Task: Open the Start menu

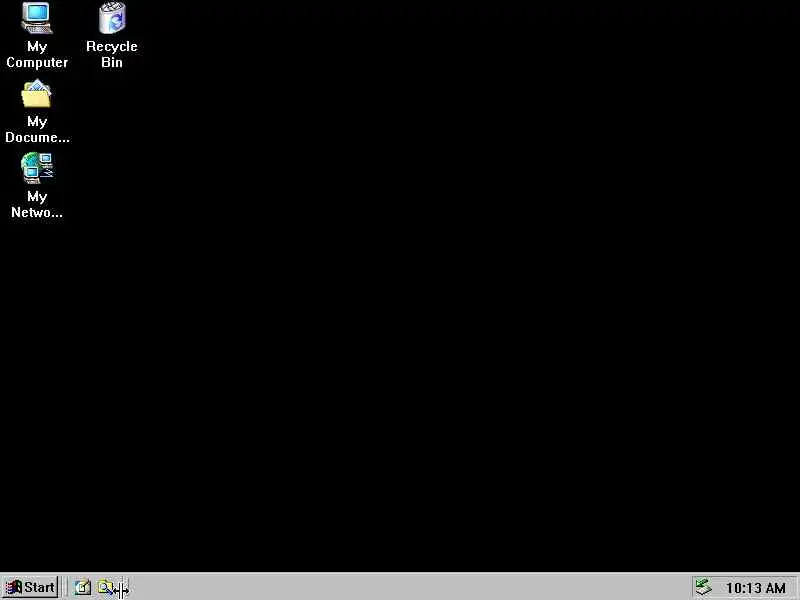Action: pyautogui.click(x=31, y=588)
